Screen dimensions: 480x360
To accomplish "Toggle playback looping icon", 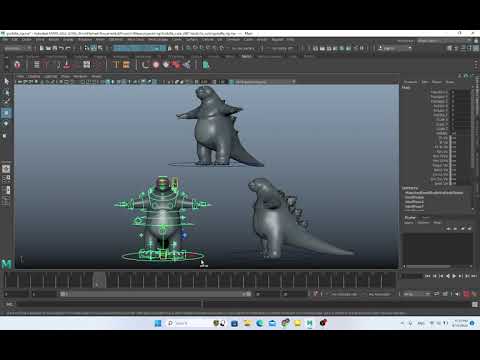I will pyautogui.click(x=437, y=294).
